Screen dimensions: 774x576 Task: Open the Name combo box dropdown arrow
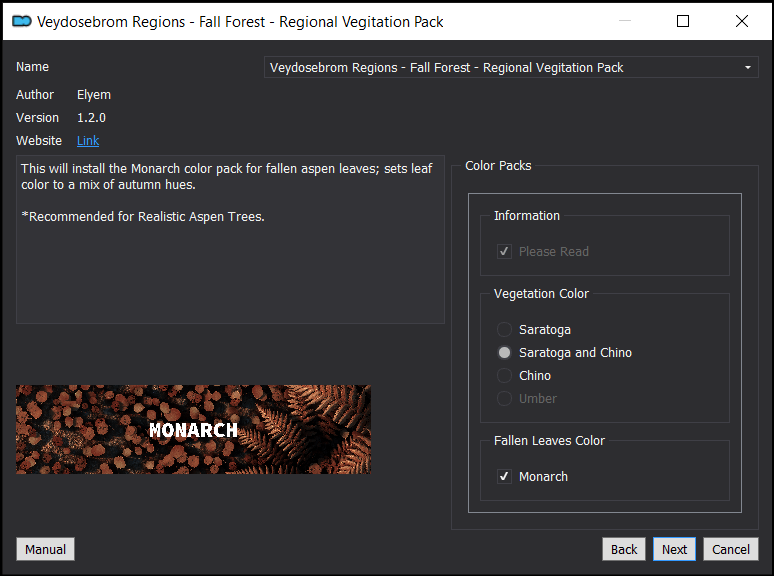coord(748,67)
